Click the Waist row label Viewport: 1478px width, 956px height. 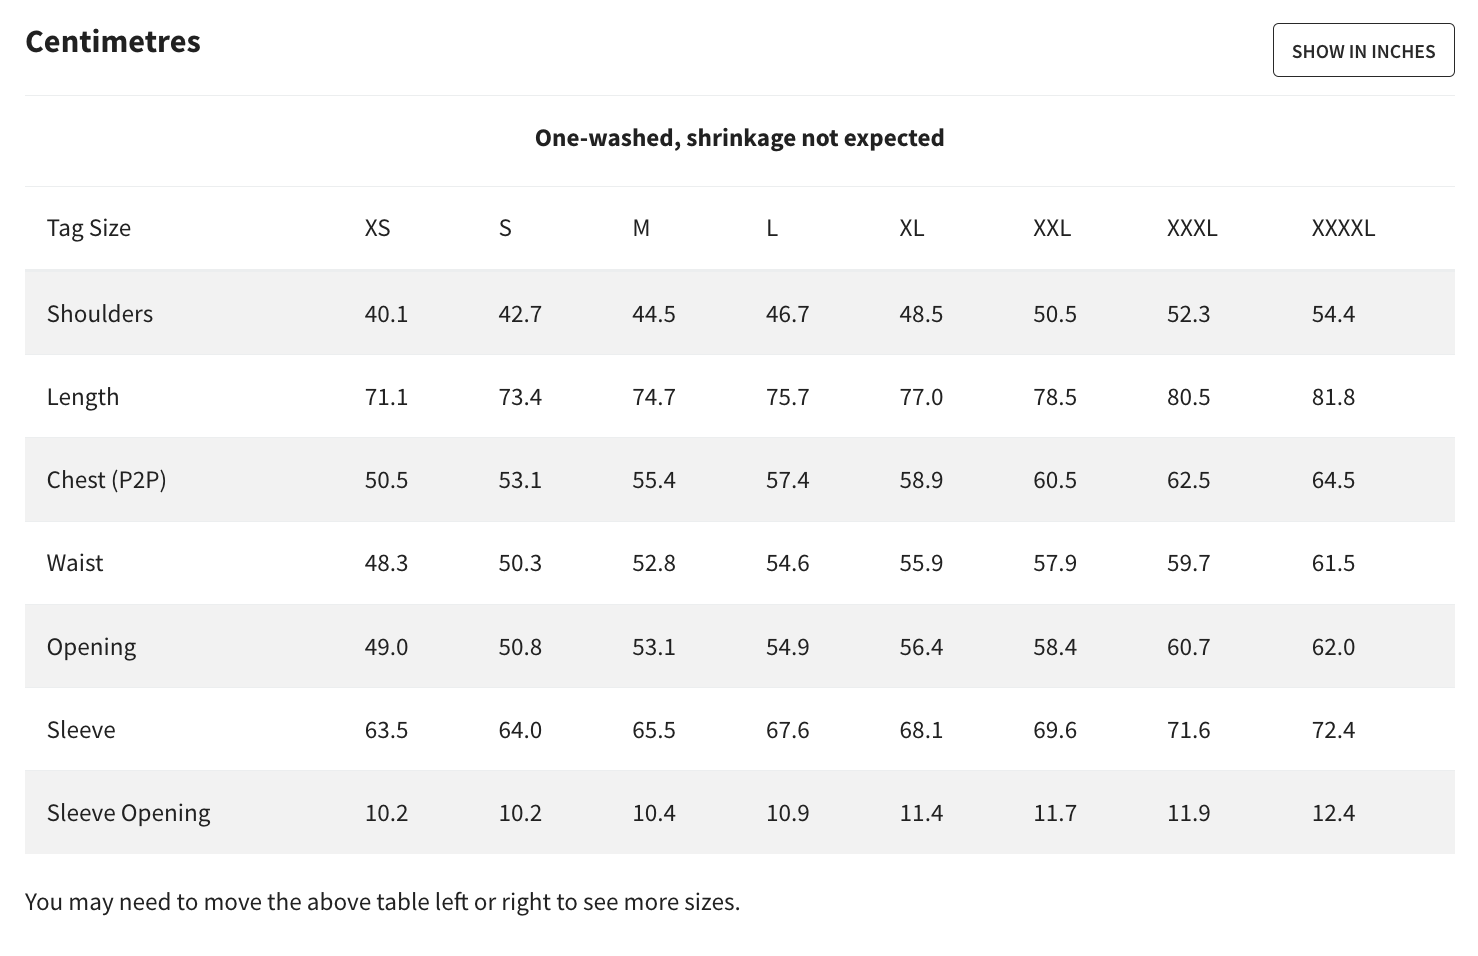tap(75, 563)
